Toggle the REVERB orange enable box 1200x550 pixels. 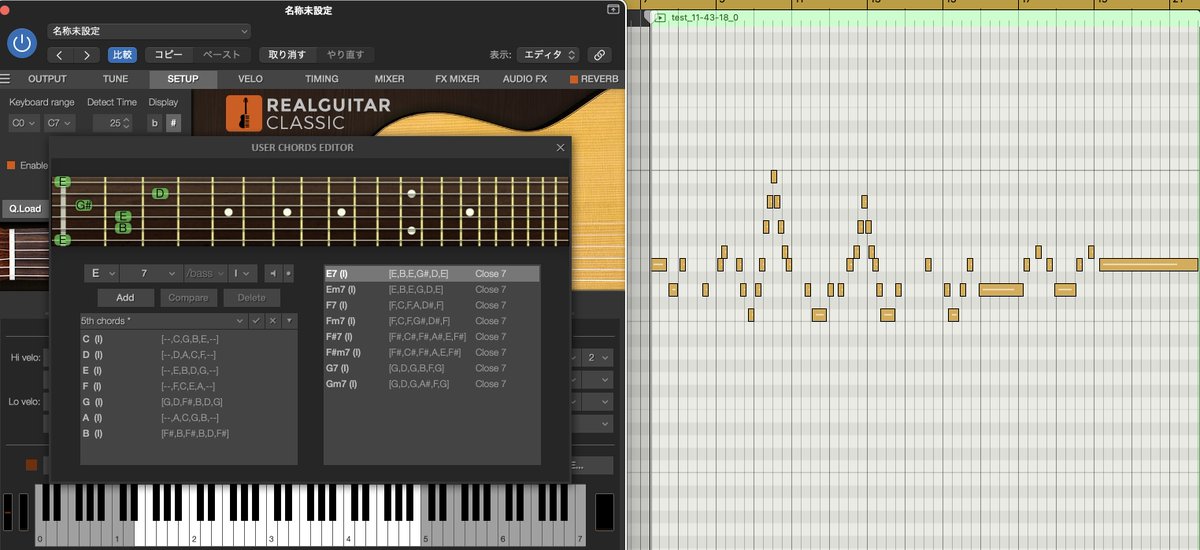574,79
